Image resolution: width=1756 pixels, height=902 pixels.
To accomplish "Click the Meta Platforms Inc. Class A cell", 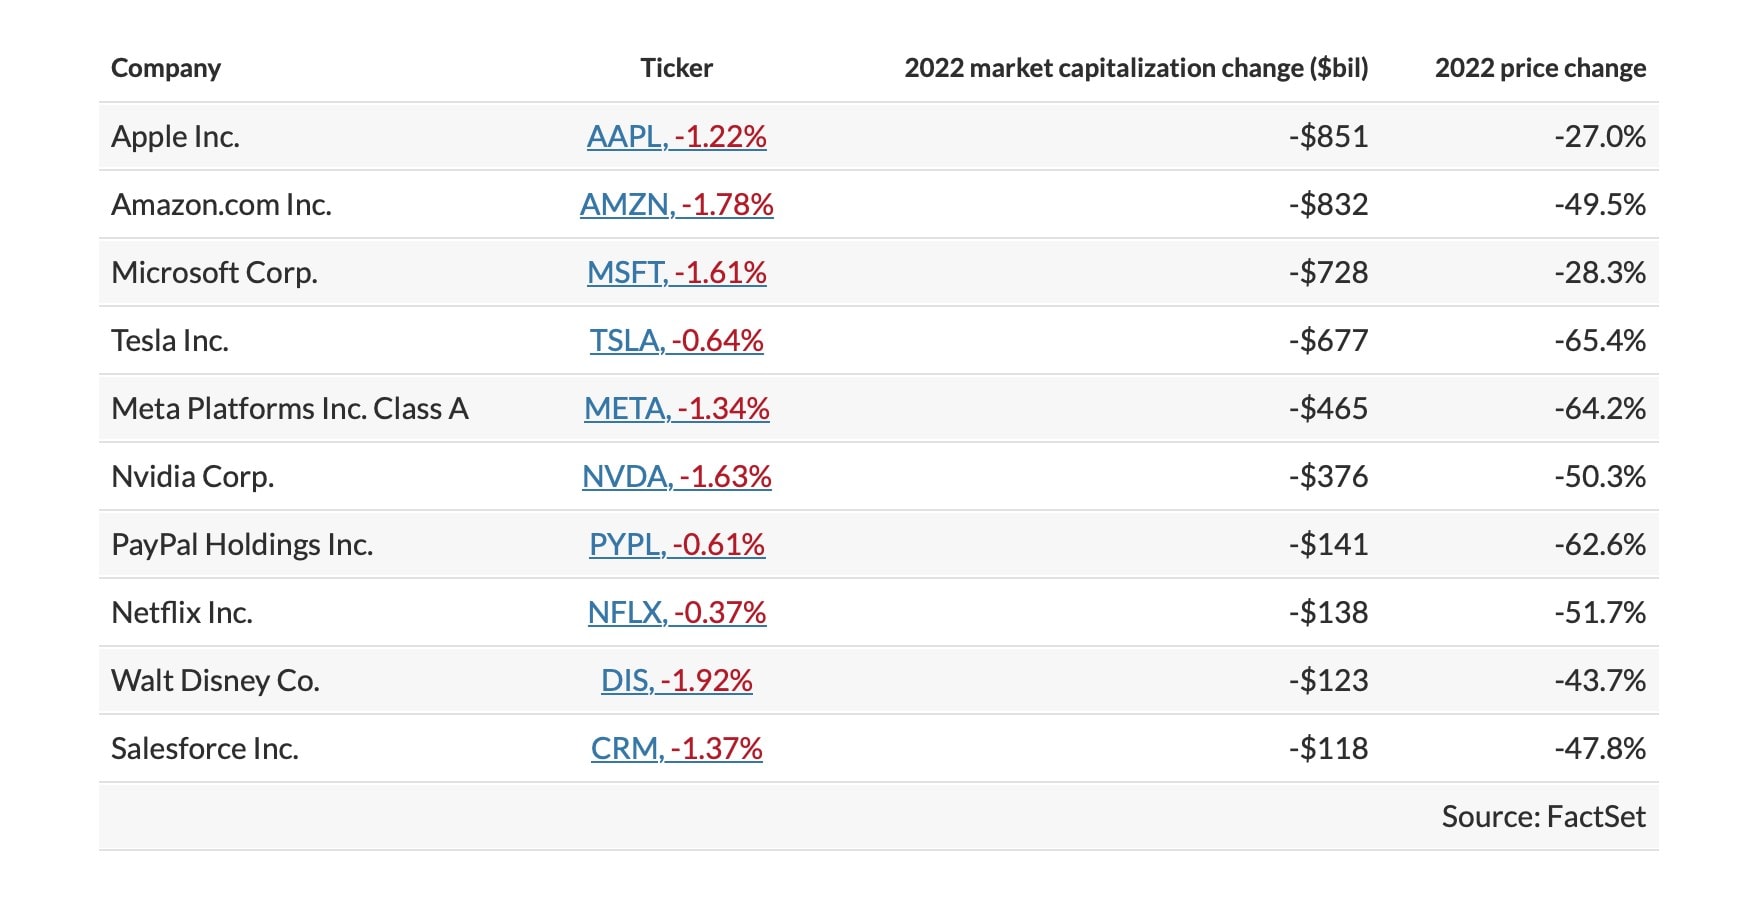I will [290, 408].
